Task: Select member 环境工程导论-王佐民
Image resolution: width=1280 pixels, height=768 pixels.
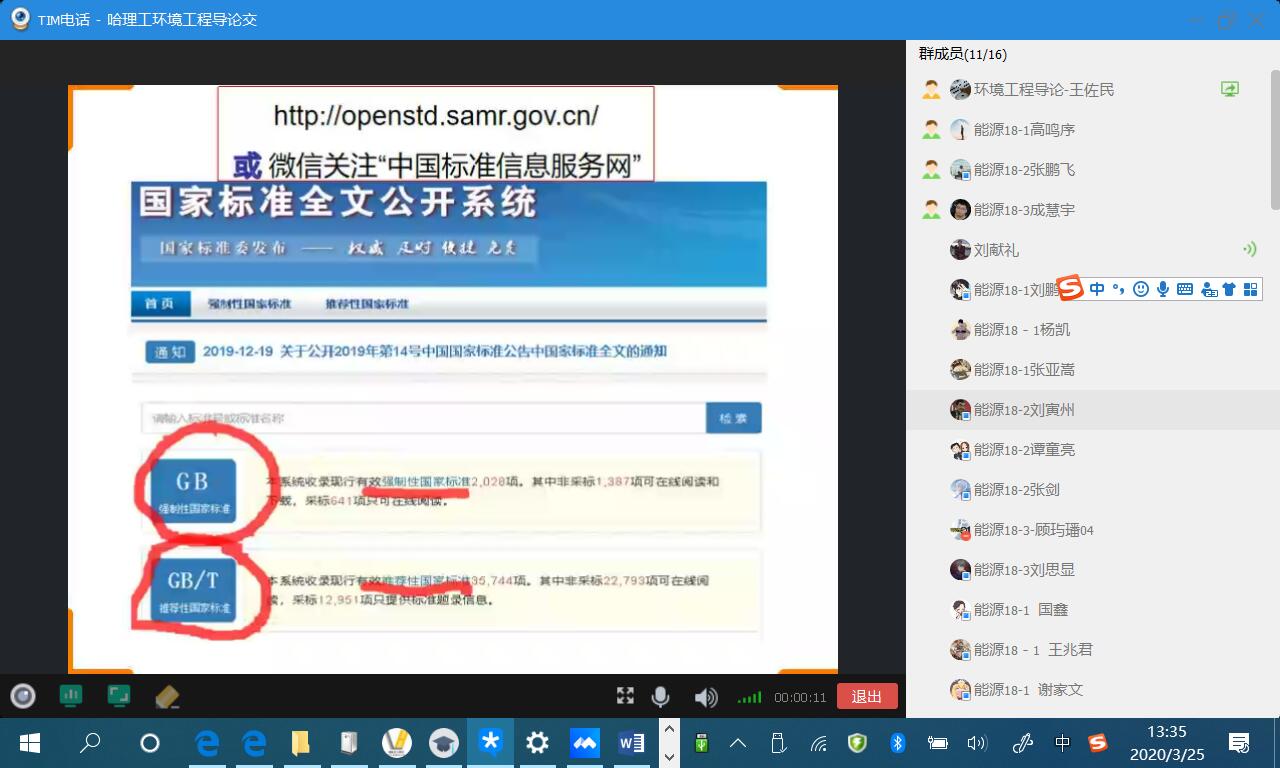Action: (x=1093, y=89)
